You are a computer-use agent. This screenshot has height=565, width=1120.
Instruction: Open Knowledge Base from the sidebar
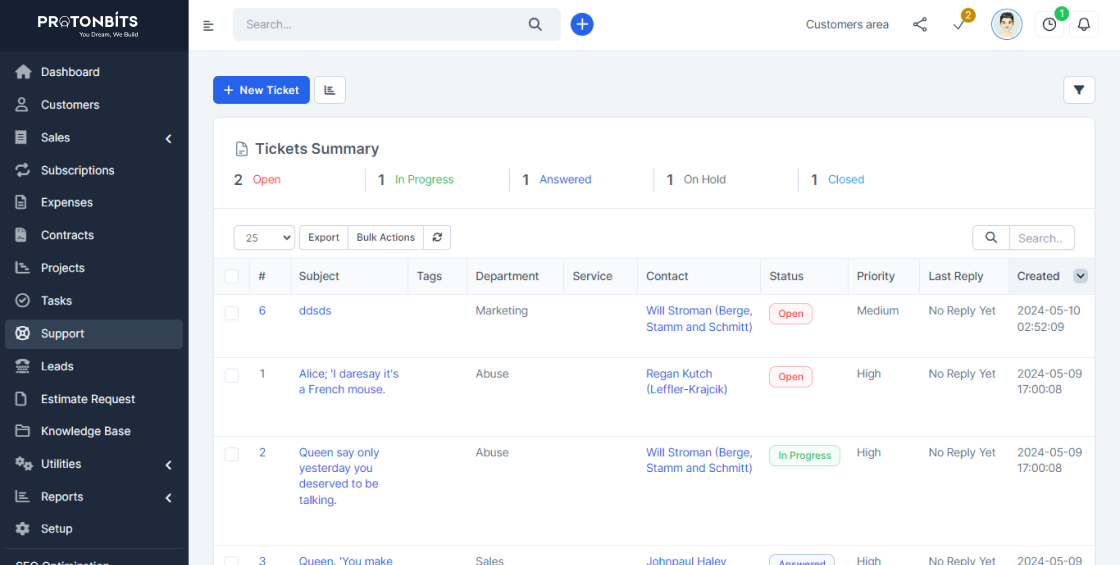click(86, 431)
